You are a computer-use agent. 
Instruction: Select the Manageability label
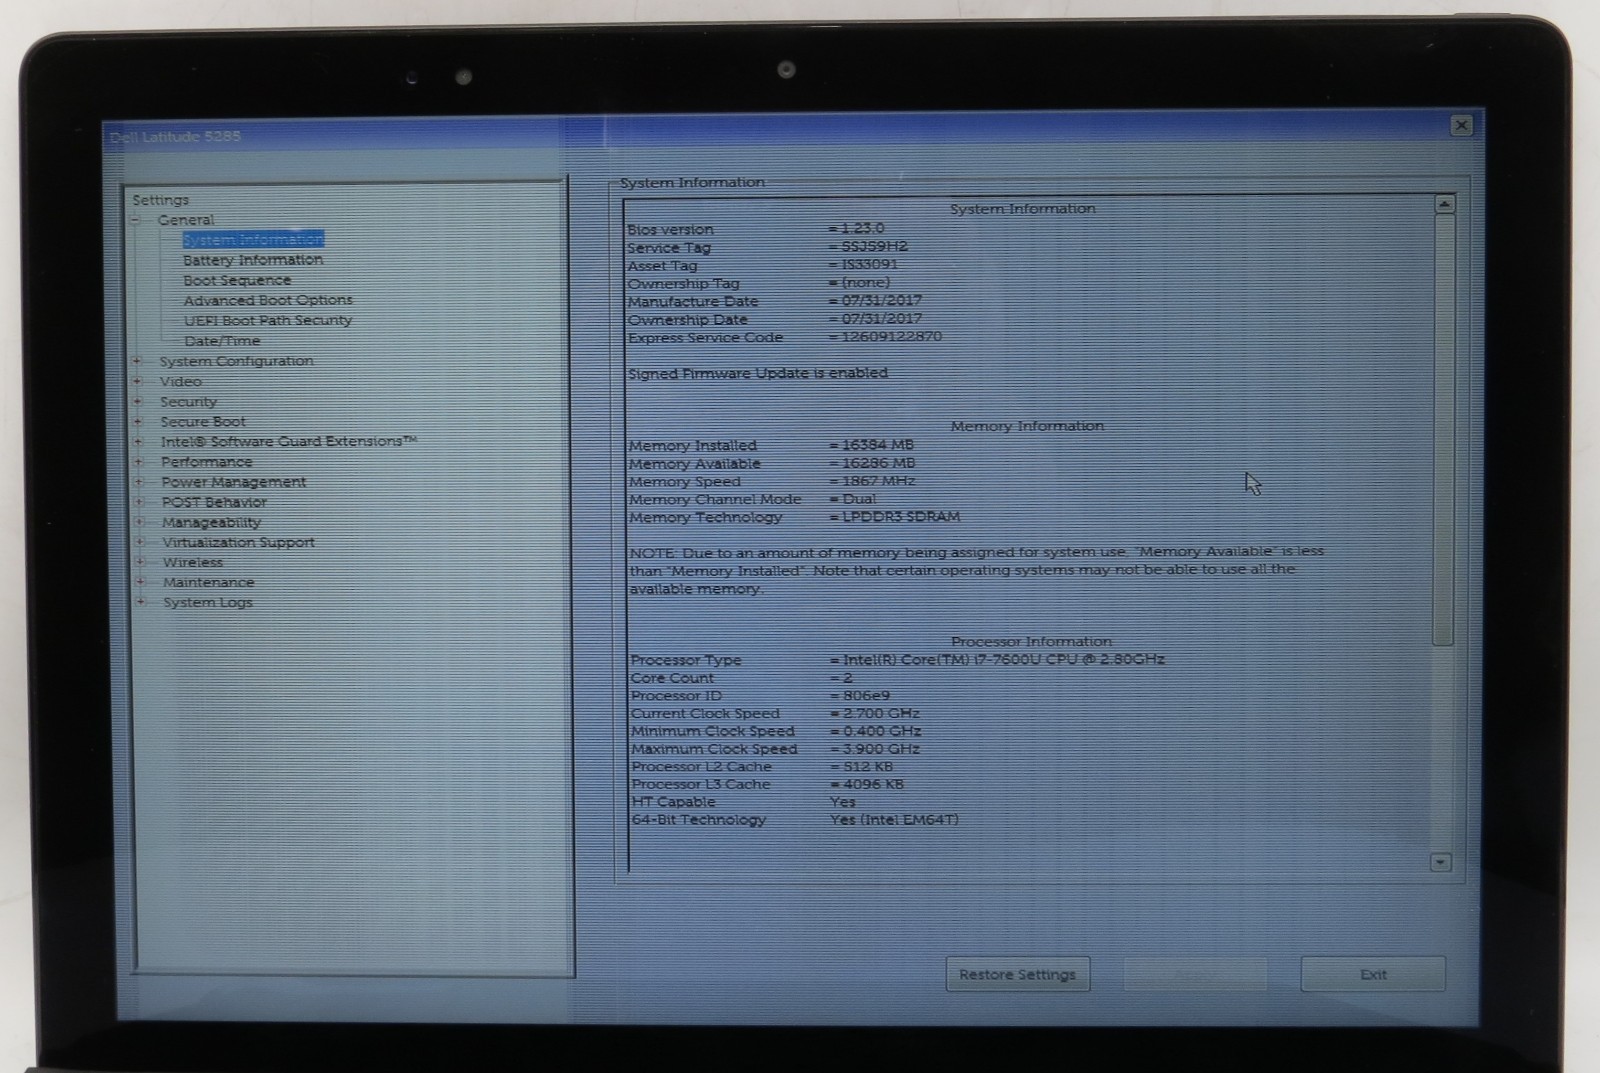click(212, 522)
